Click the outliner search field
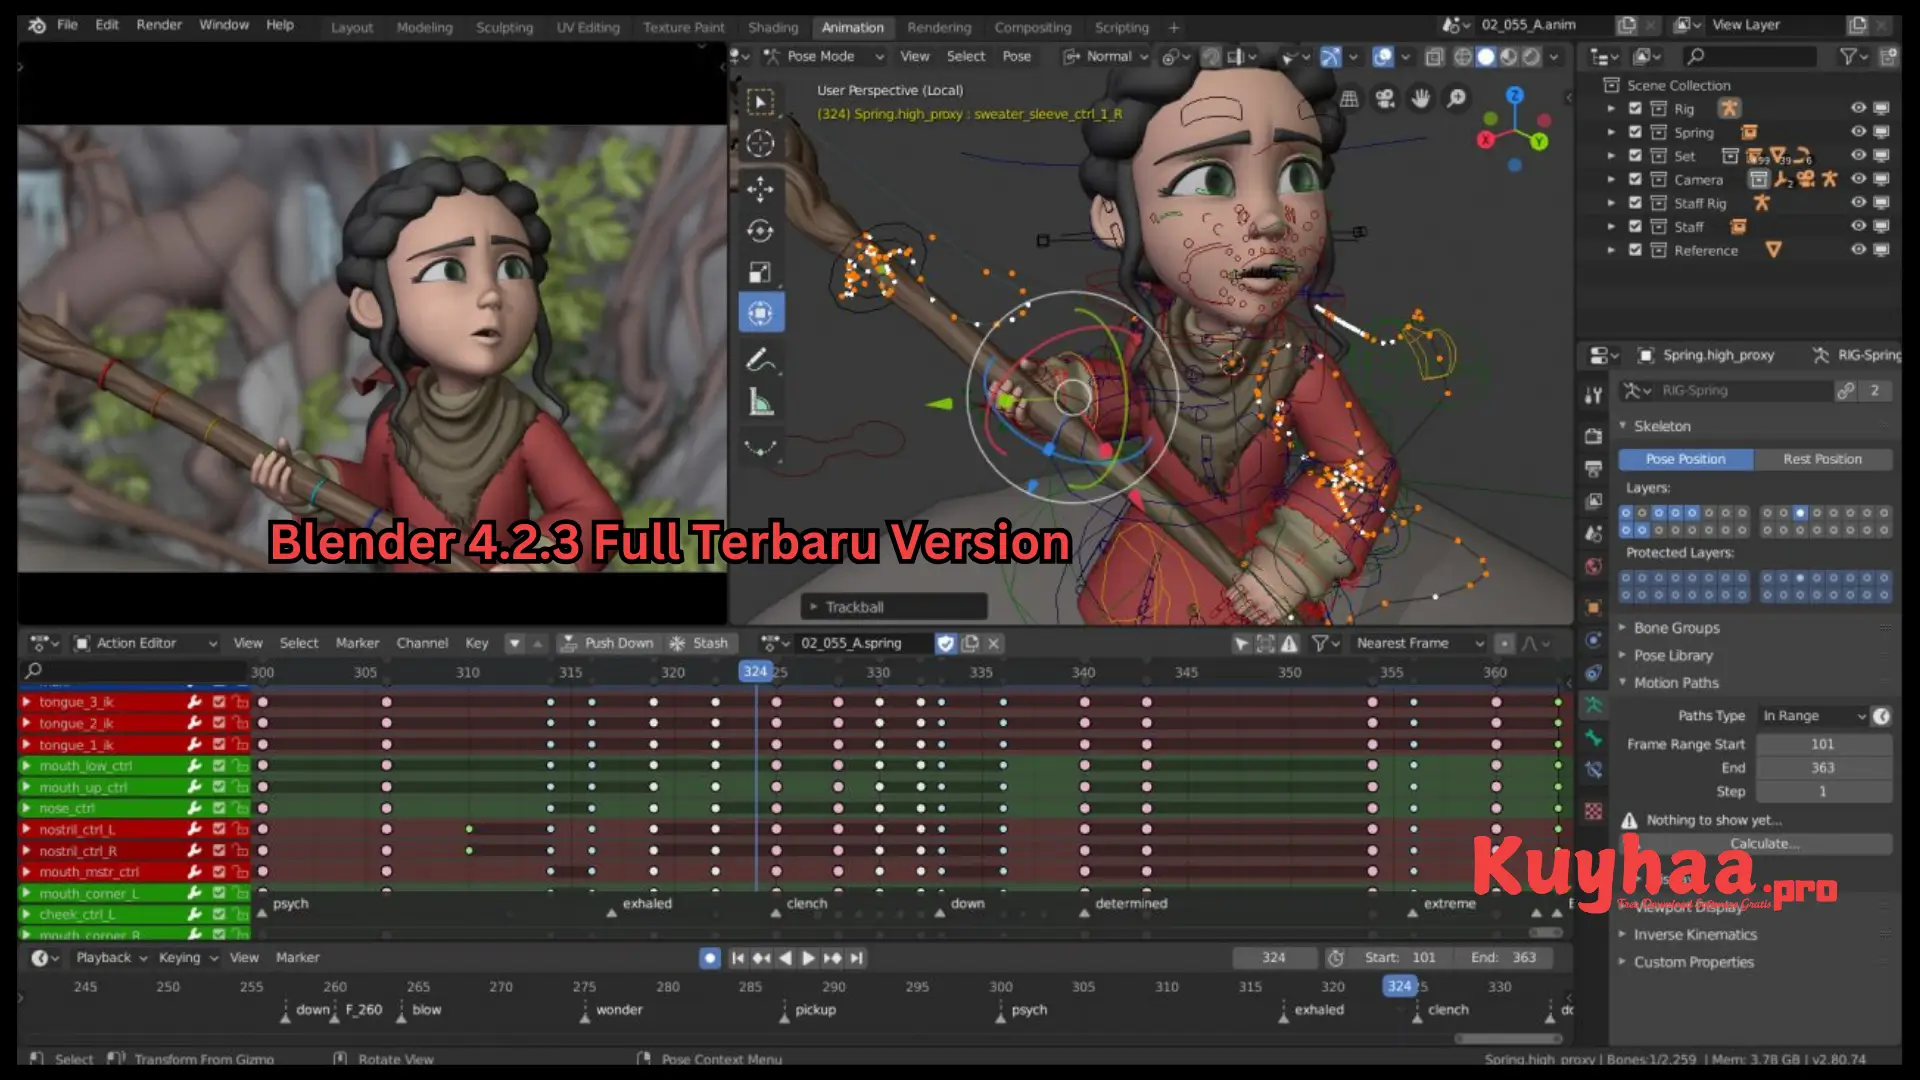This screenshot has height=1080, width=1920. click(1748, 57)
